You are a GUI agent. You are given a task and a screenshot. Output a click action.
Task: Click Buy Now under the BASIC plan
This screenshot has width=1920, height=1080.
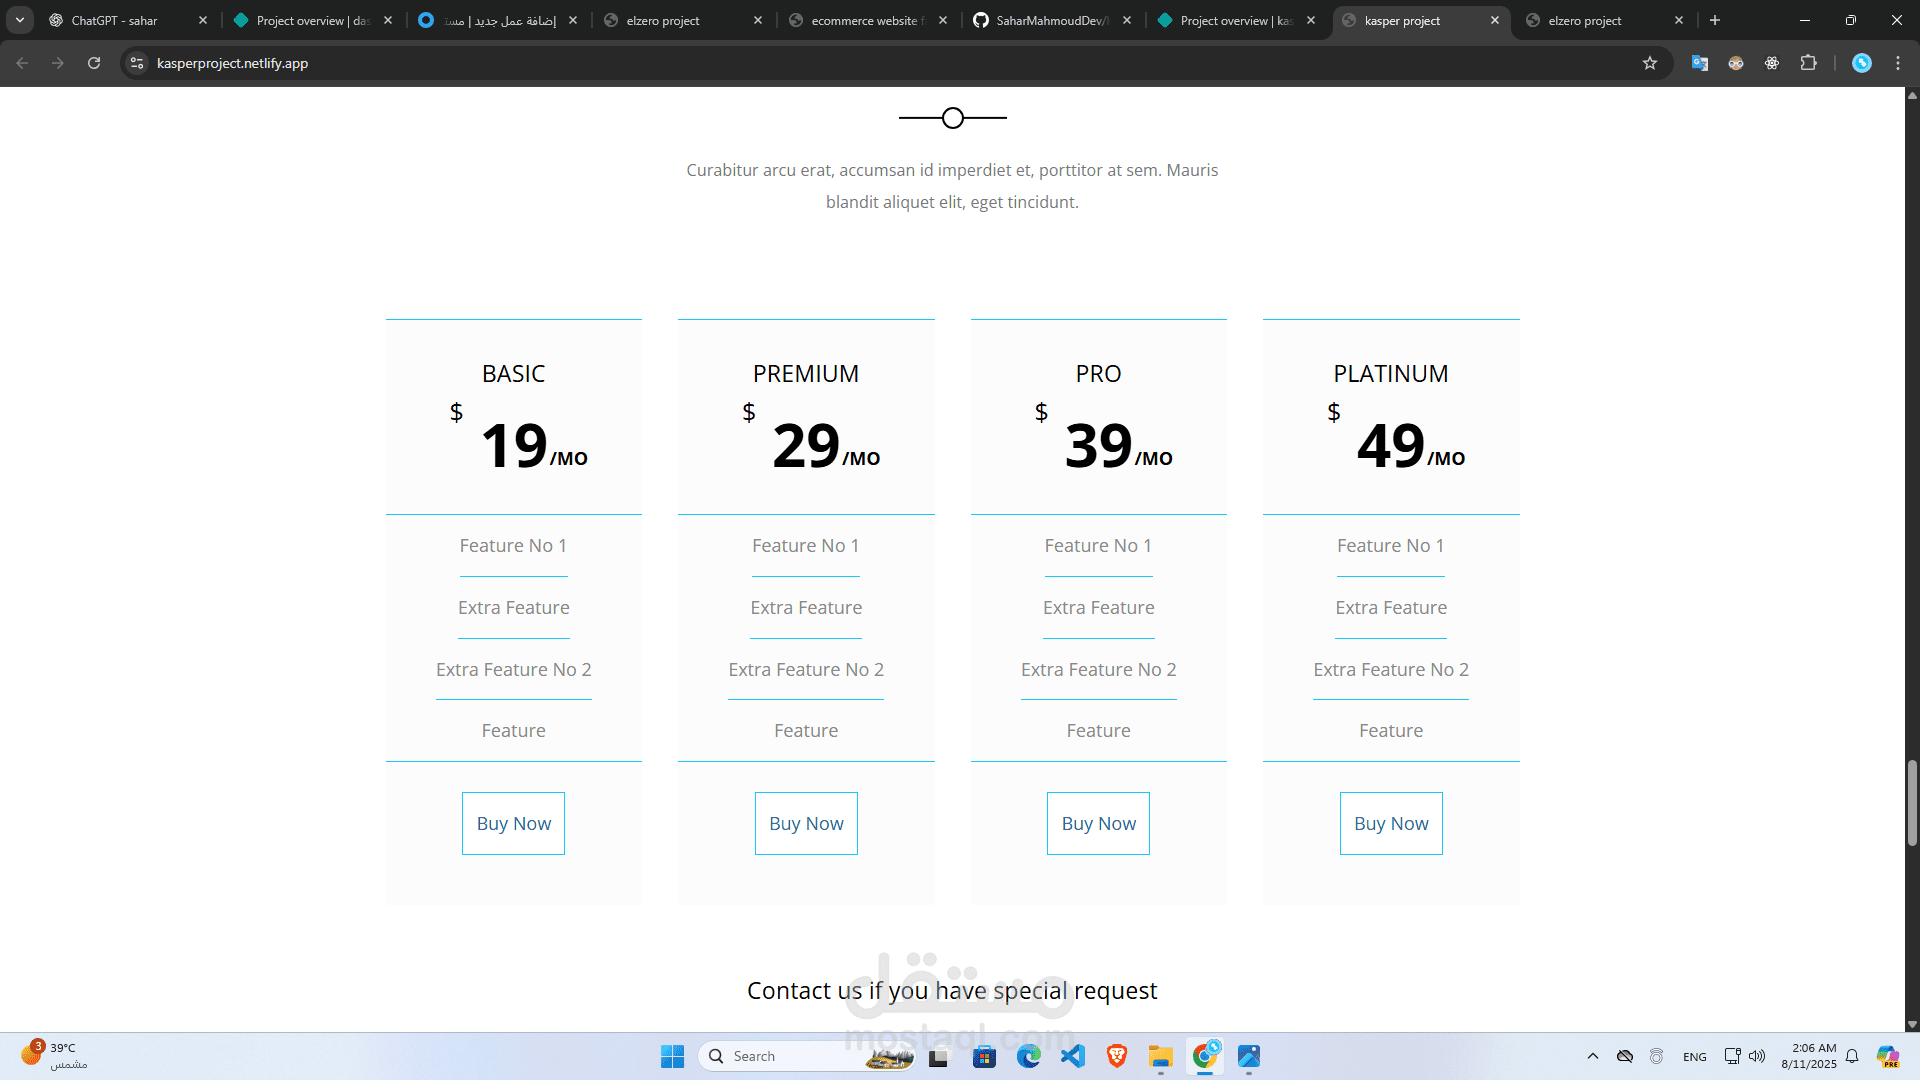coord(513,823)
